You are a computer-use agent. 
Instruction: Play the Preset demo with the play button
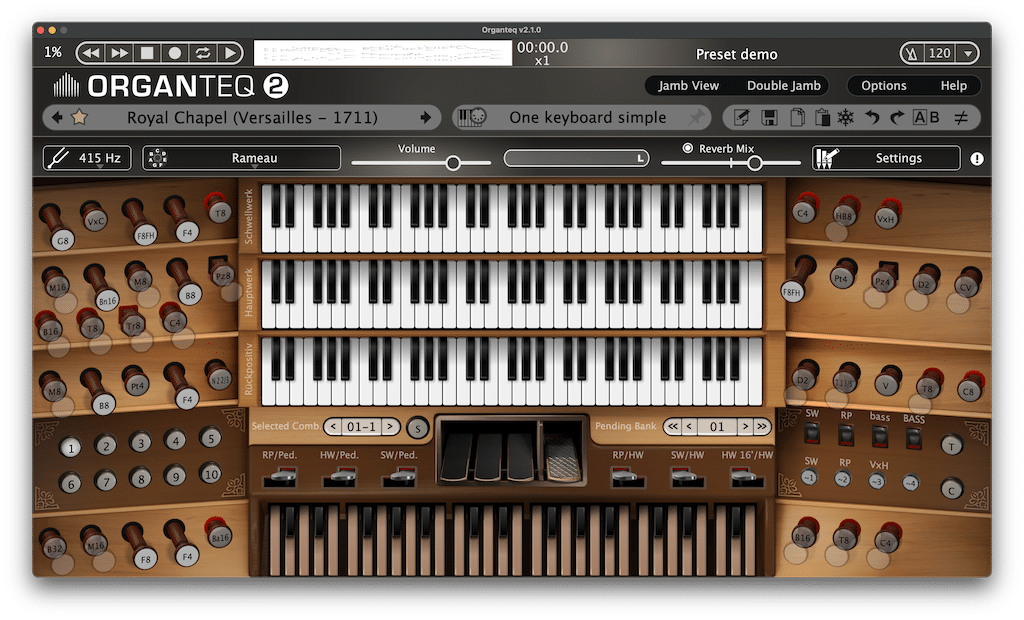(x=230, y=53)
